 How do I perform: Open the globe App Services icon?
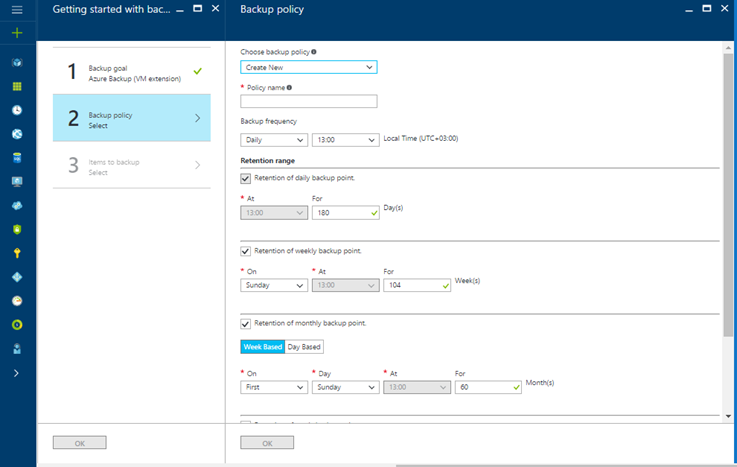coord(17,134)
